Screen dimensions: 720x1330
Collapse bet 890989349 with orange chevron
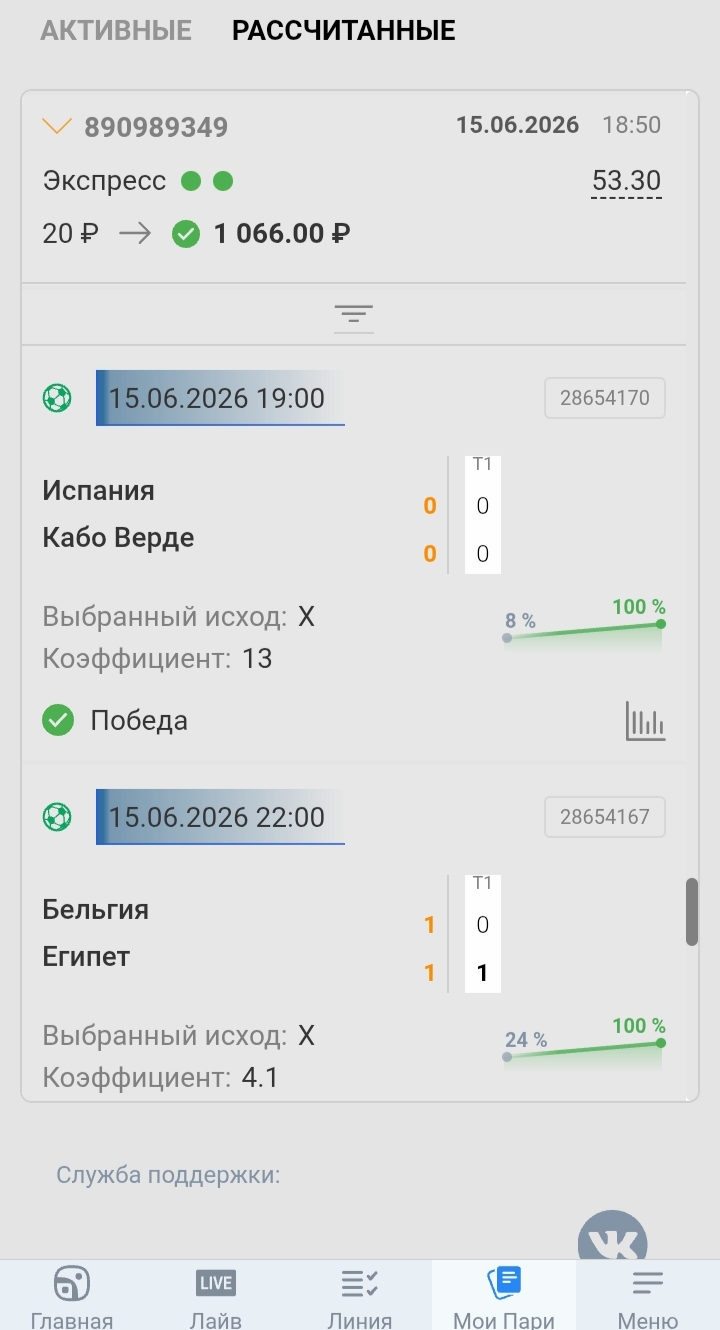(57, 126)
